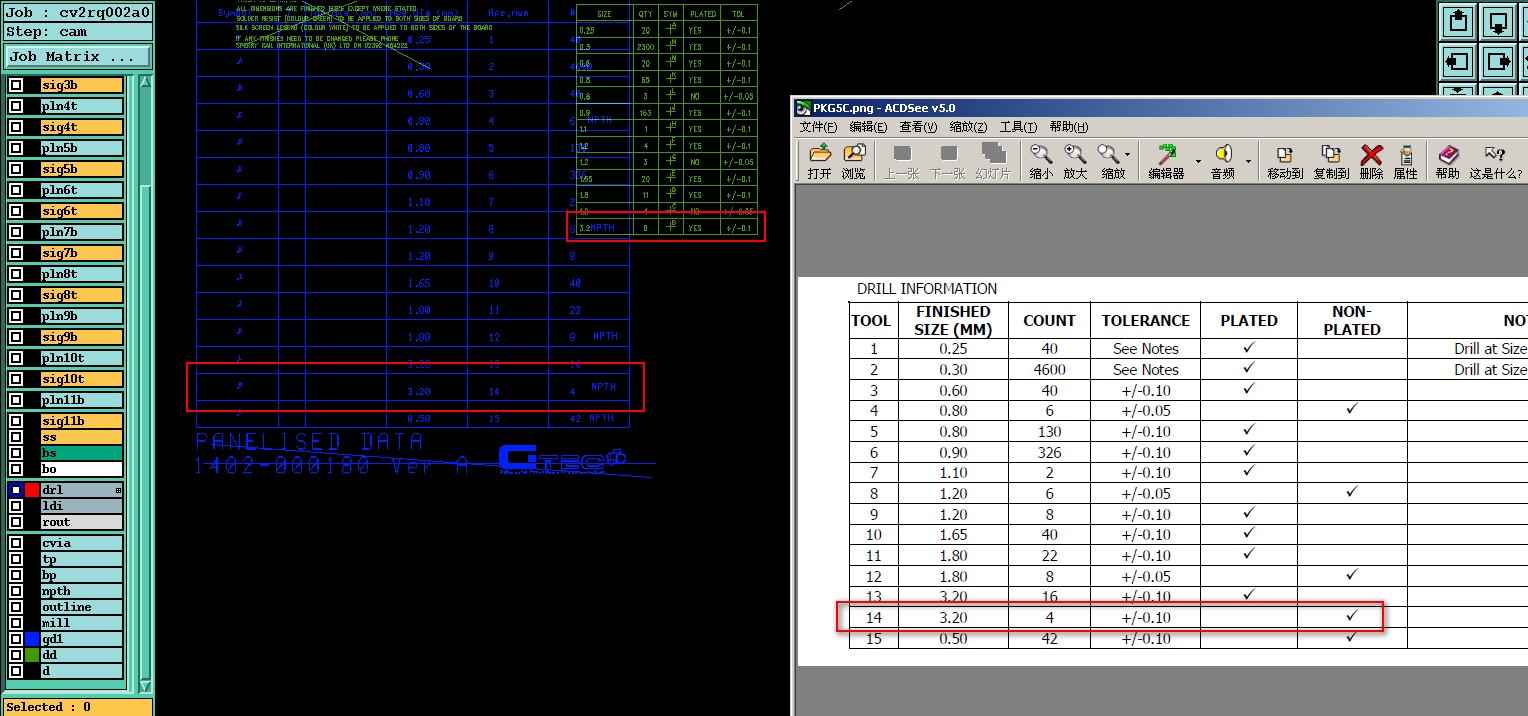The height and width of the screenshot is (716, 1528).
Task: Click the DRILL INFORMATION heading in image
Action: click(927, 289)
